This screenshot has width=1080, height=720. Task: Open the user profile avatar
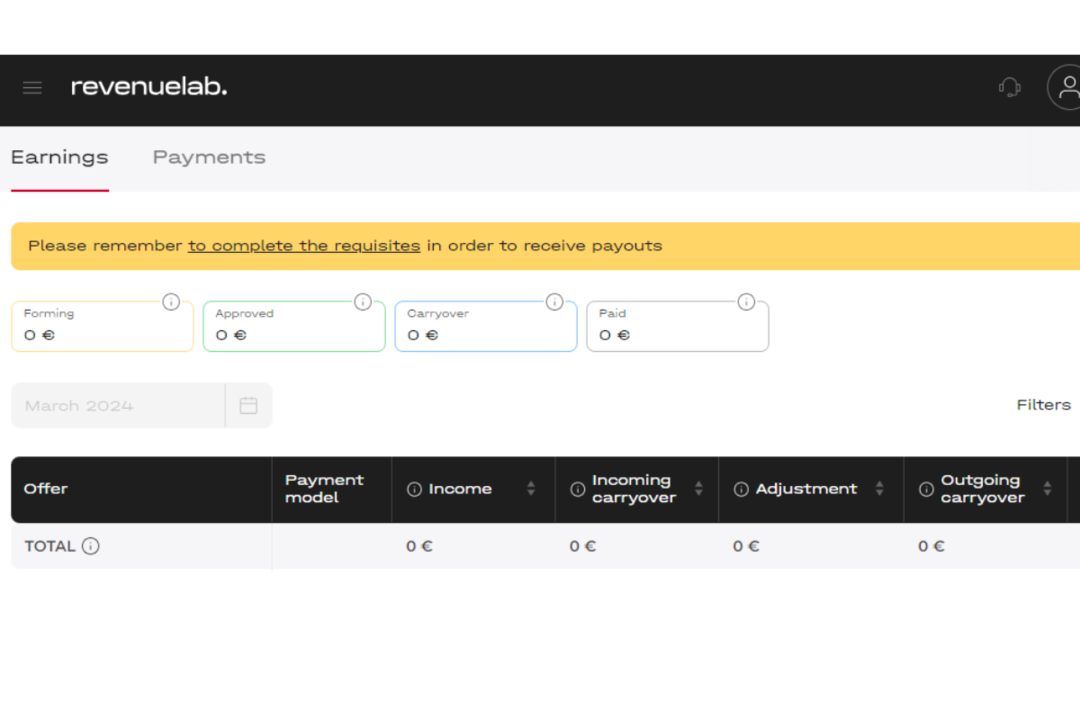[1066, 87]
